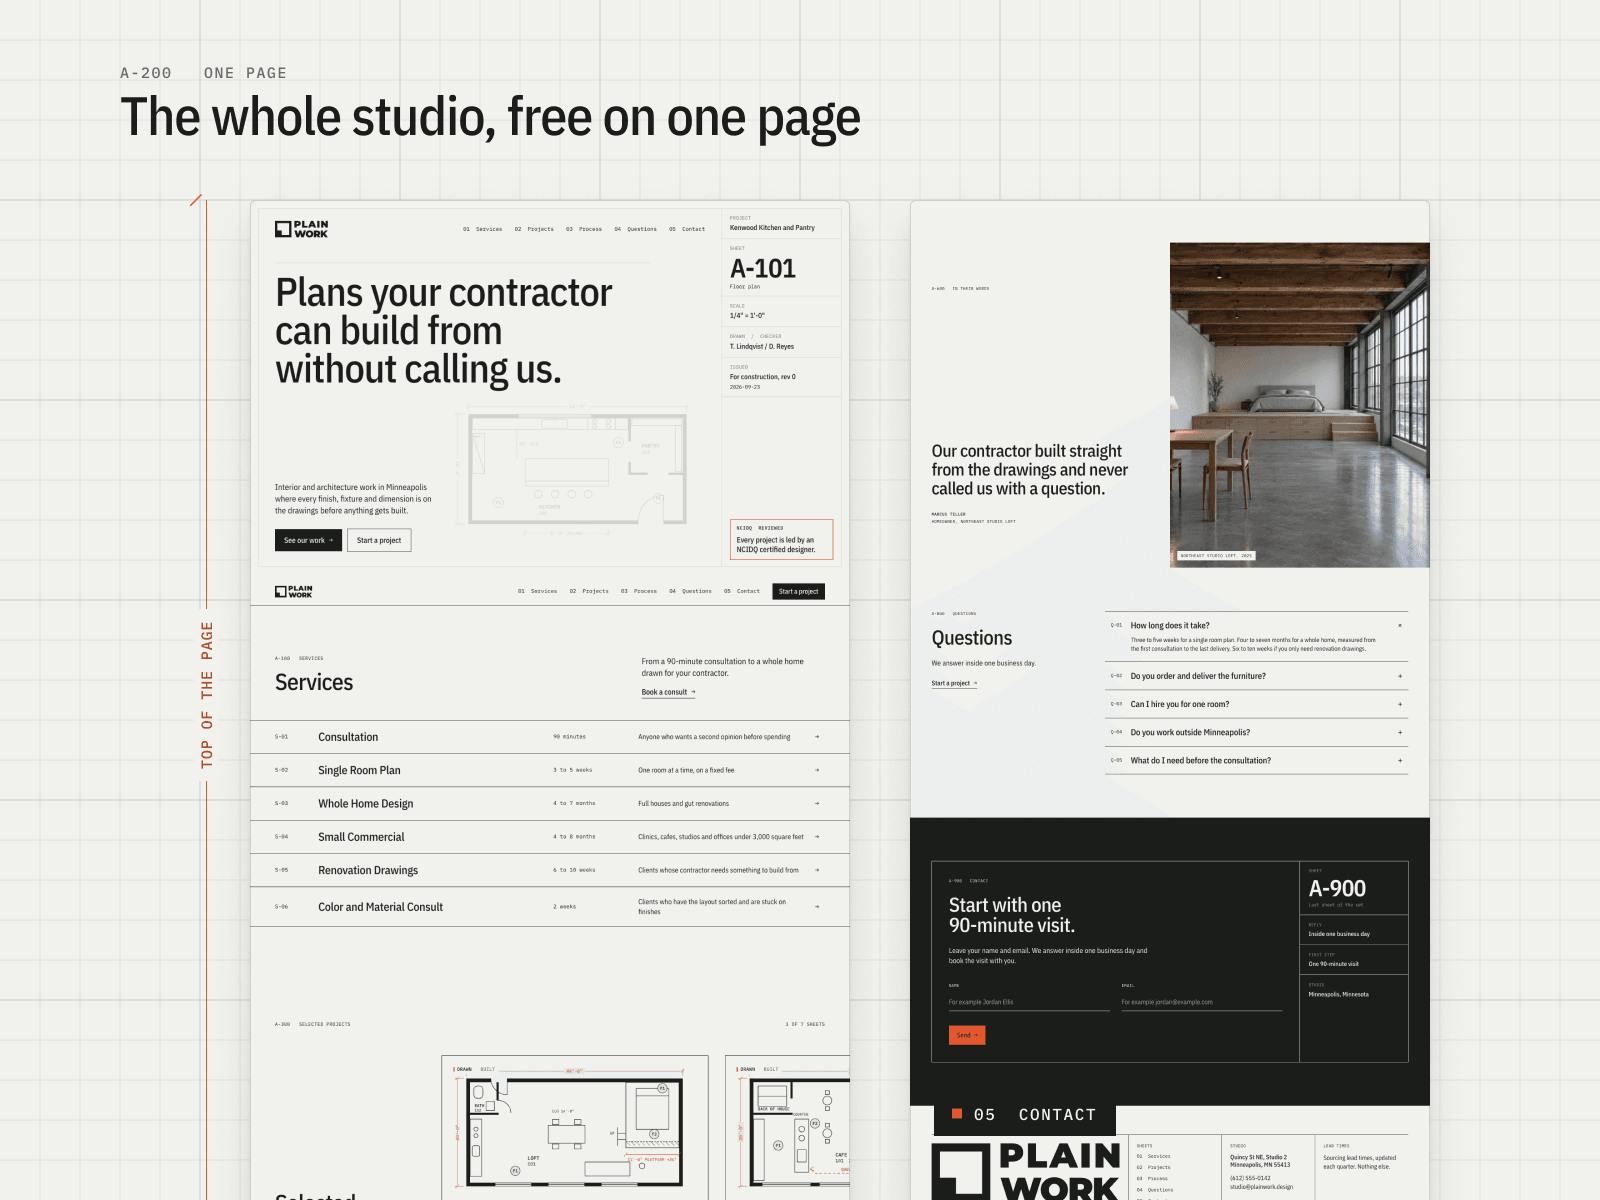Click the Plain Work logo beside the black Start a project button
1600x1200 pixels.
pos(294,591)
